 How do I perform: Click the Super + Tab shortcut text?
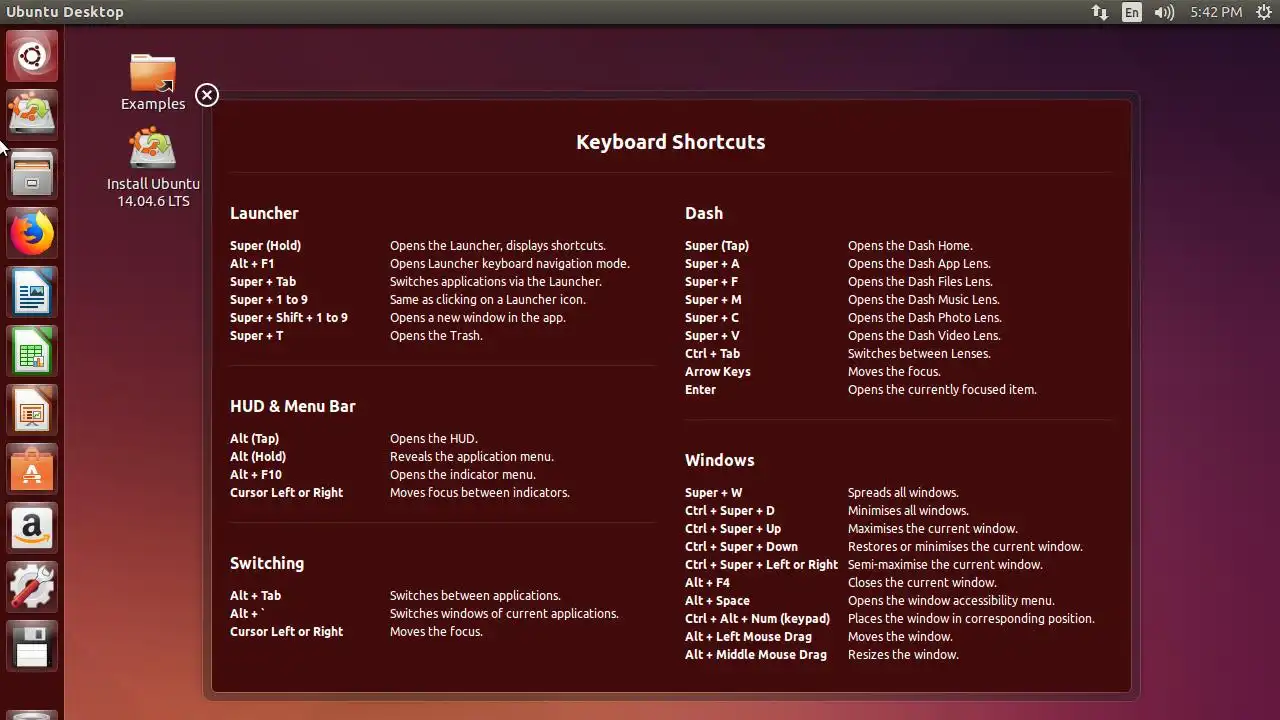coord(263,282)
